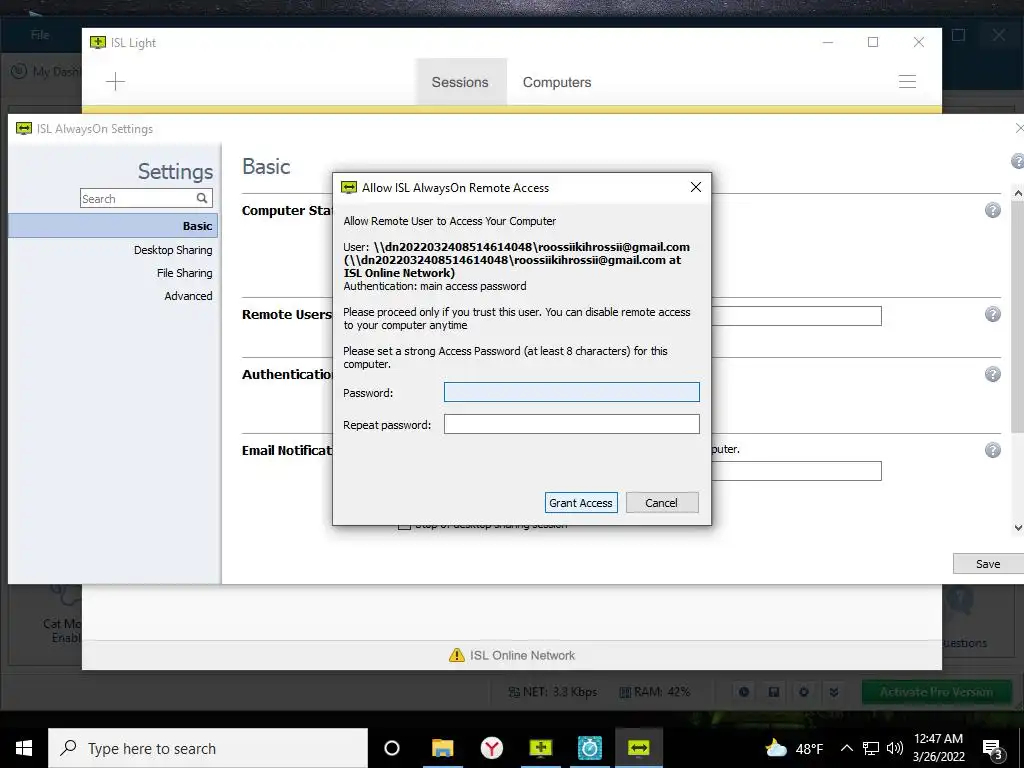Click the Cortana circle on the taskbar

pos(391,748)
